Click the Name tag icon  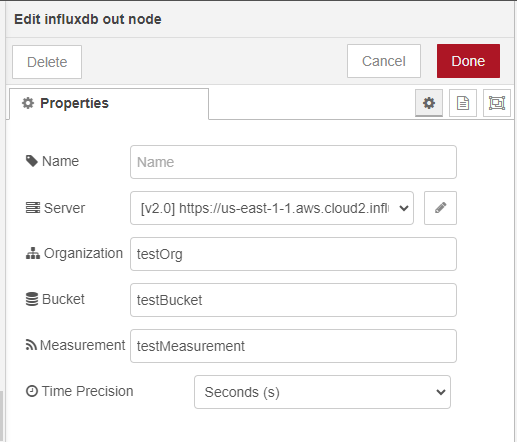pyautogui.click(x=32, y=161)
